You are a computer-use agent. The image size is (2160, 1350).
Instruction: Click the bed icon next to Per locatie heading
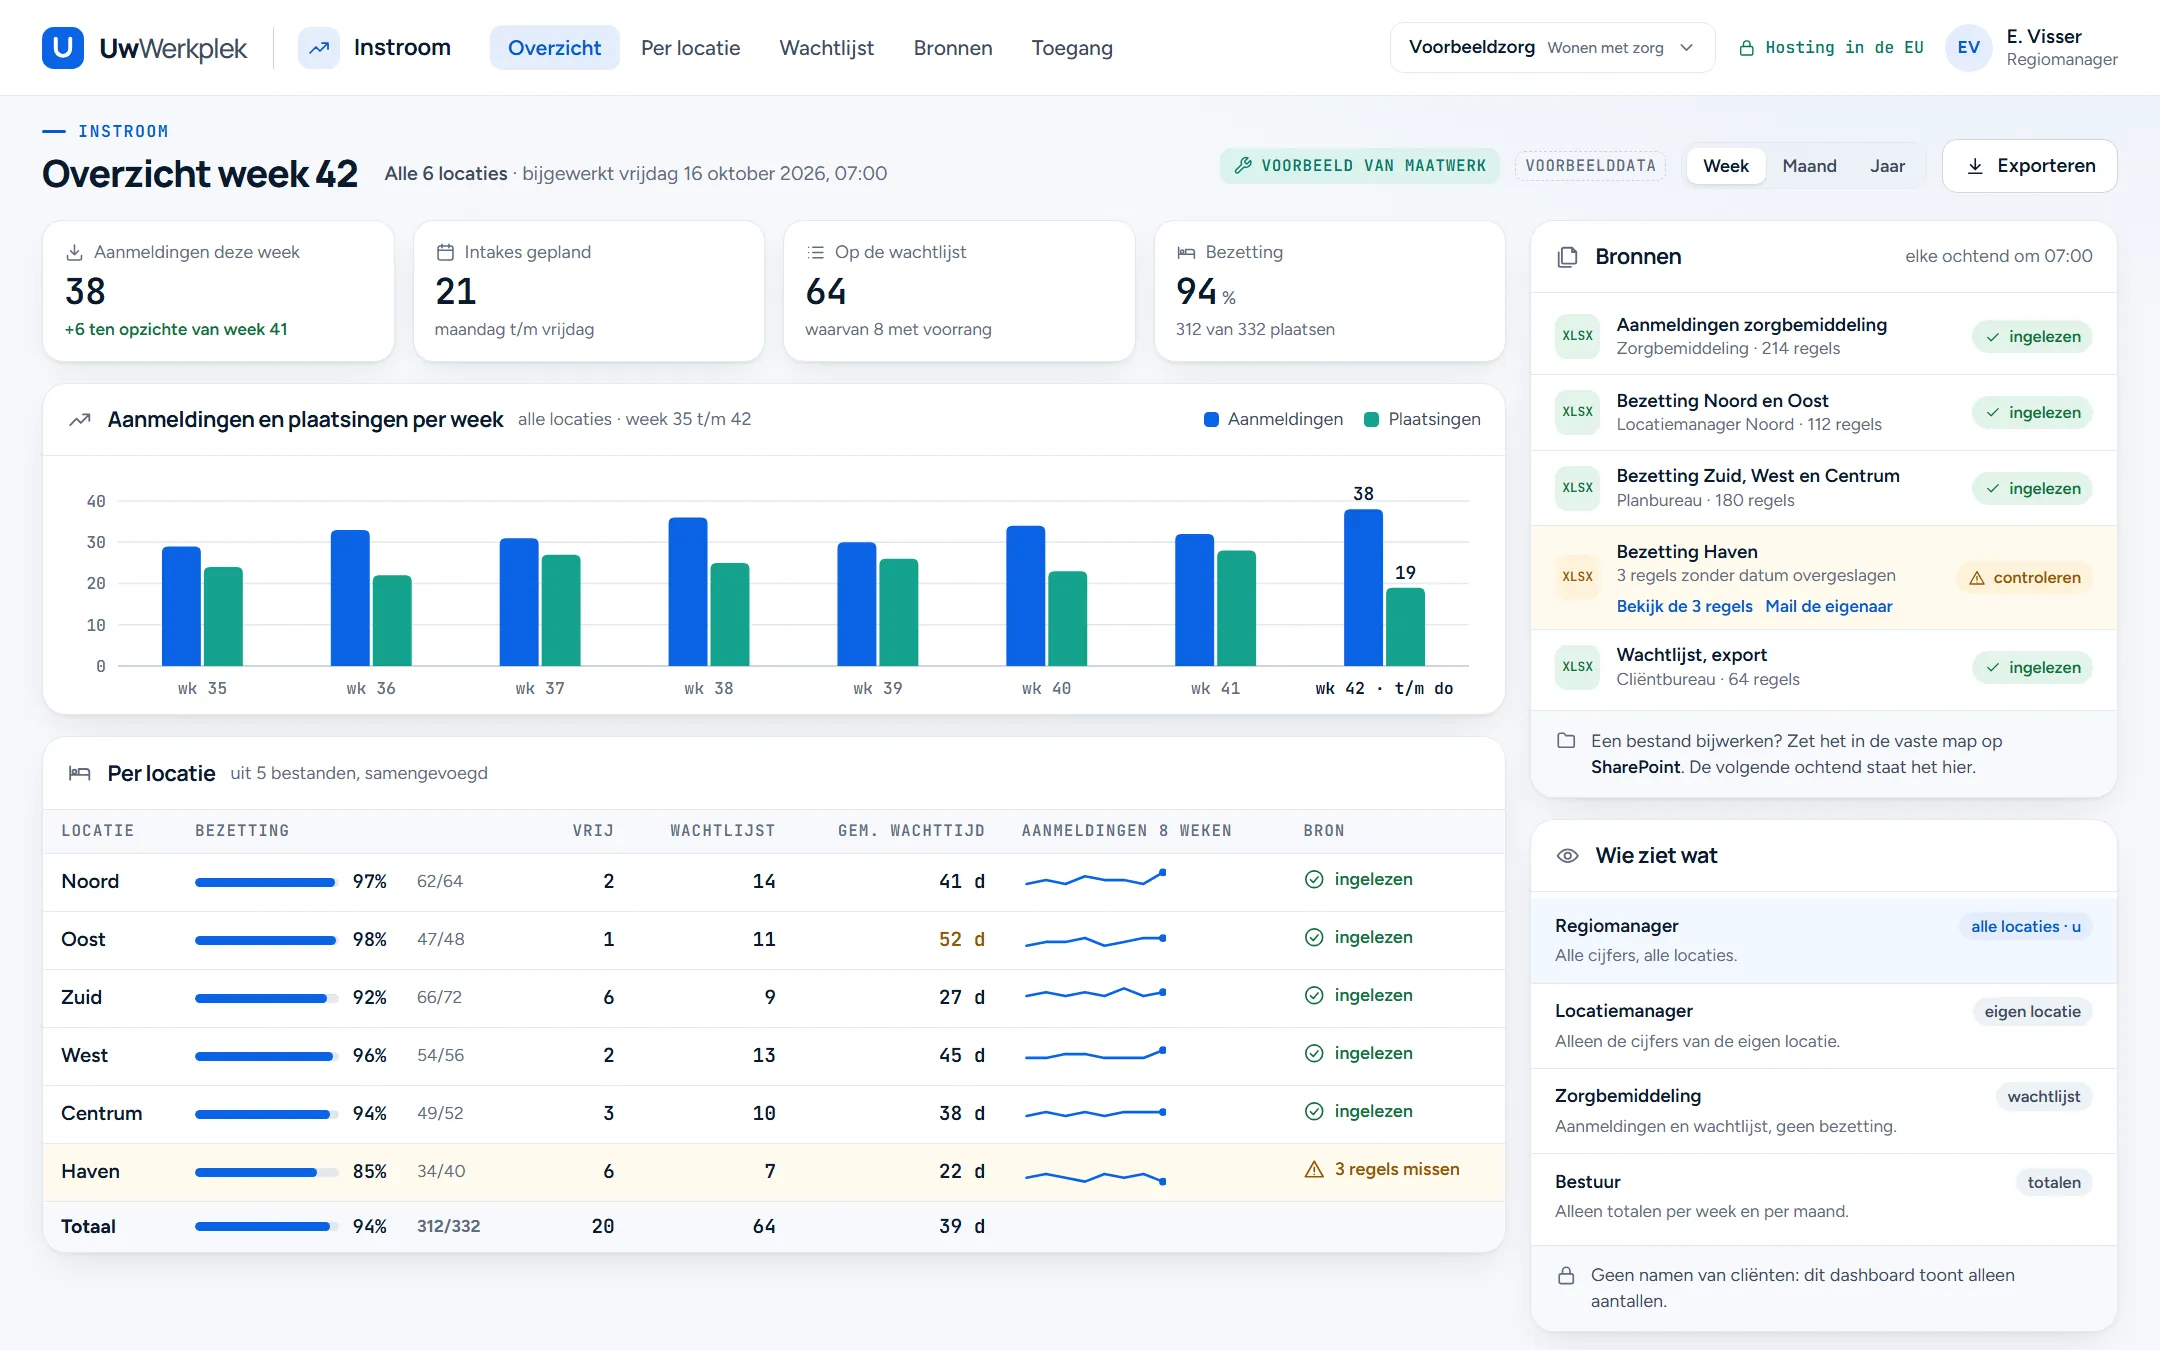pyautogui.click(x=79, y=773)
